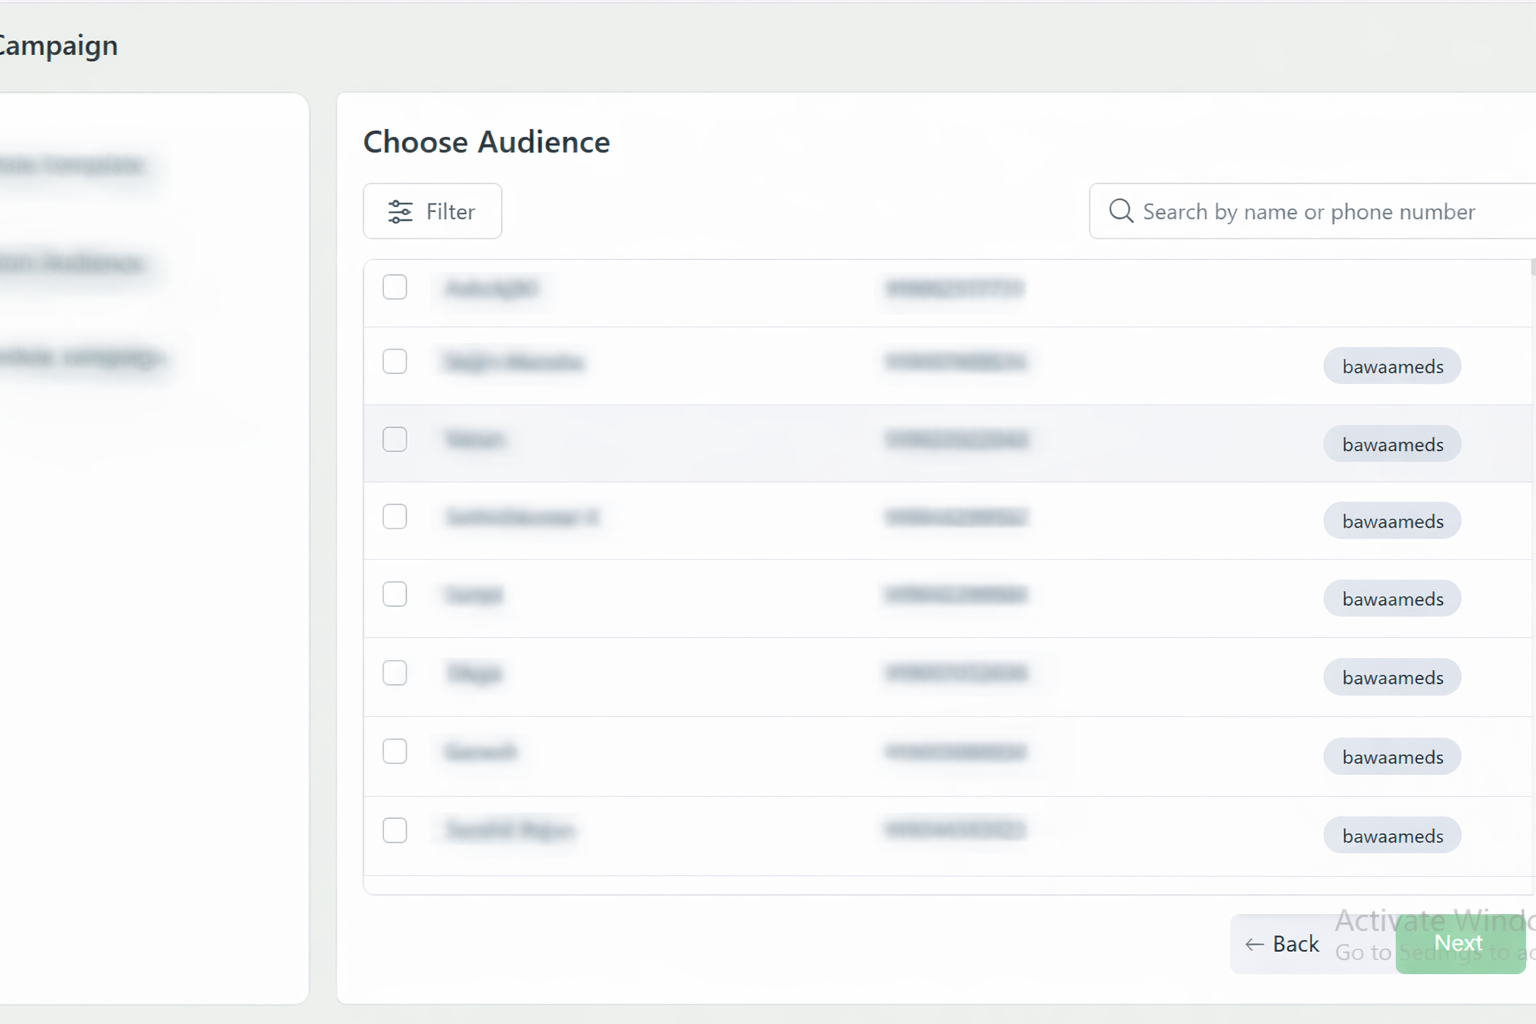Click the bawaameds tag in second row

[x=1392, y=366]
